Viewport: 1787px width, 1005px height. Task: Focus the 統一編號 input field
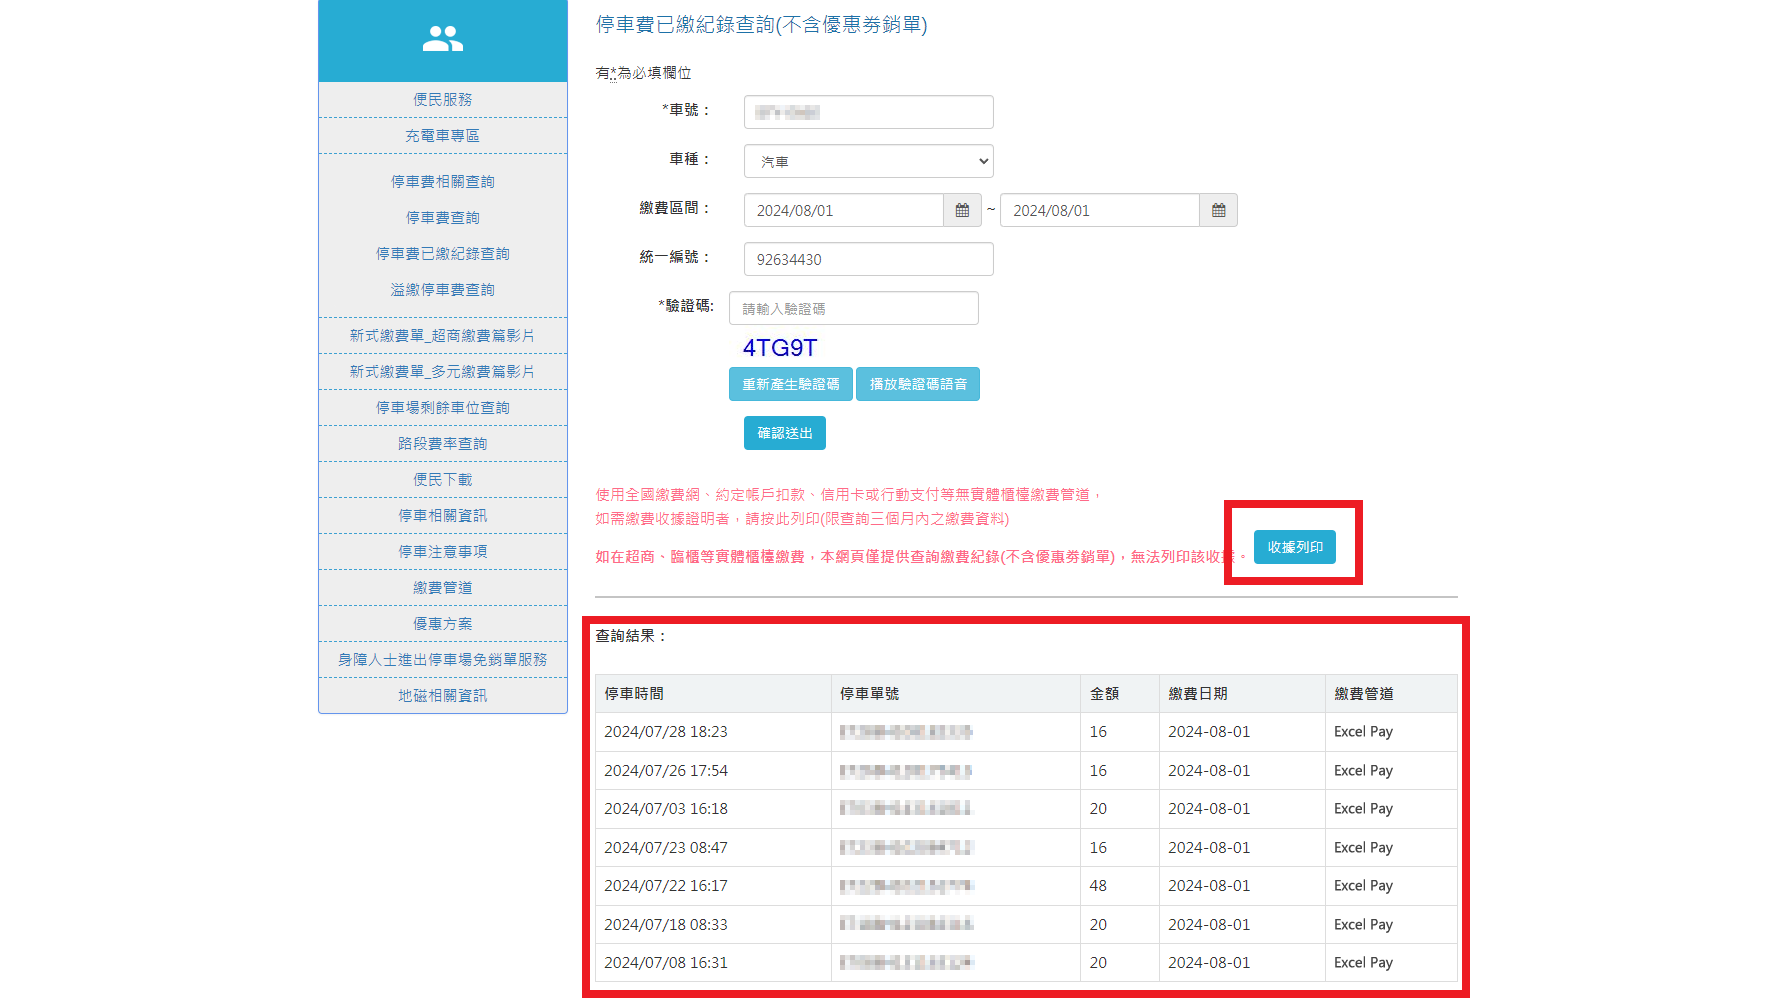(868, 259)
